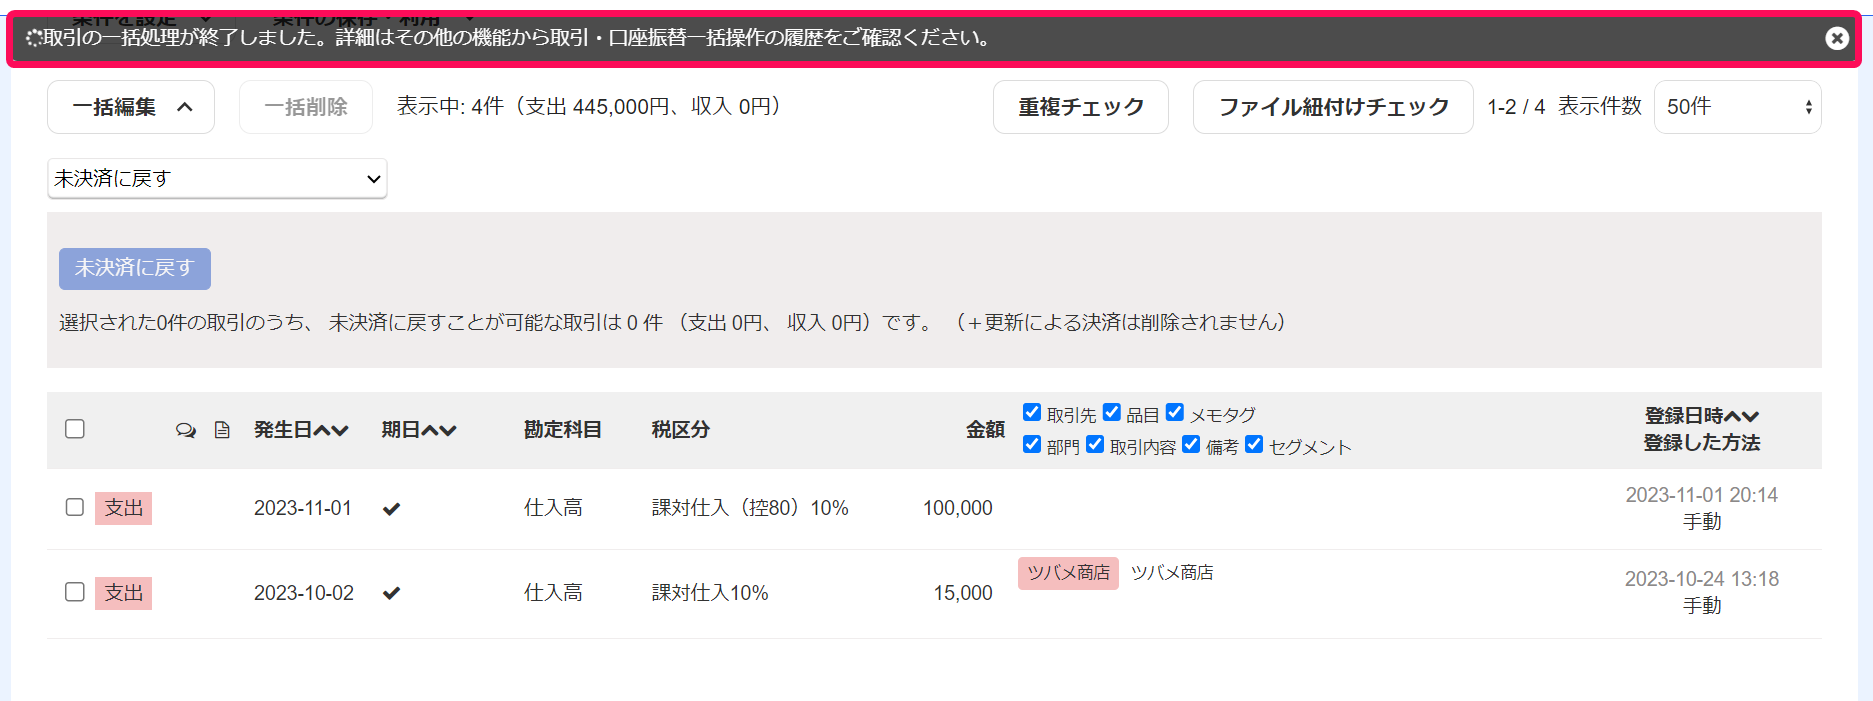
Task: Click the amount 15,000
Action: pos(963,593)
